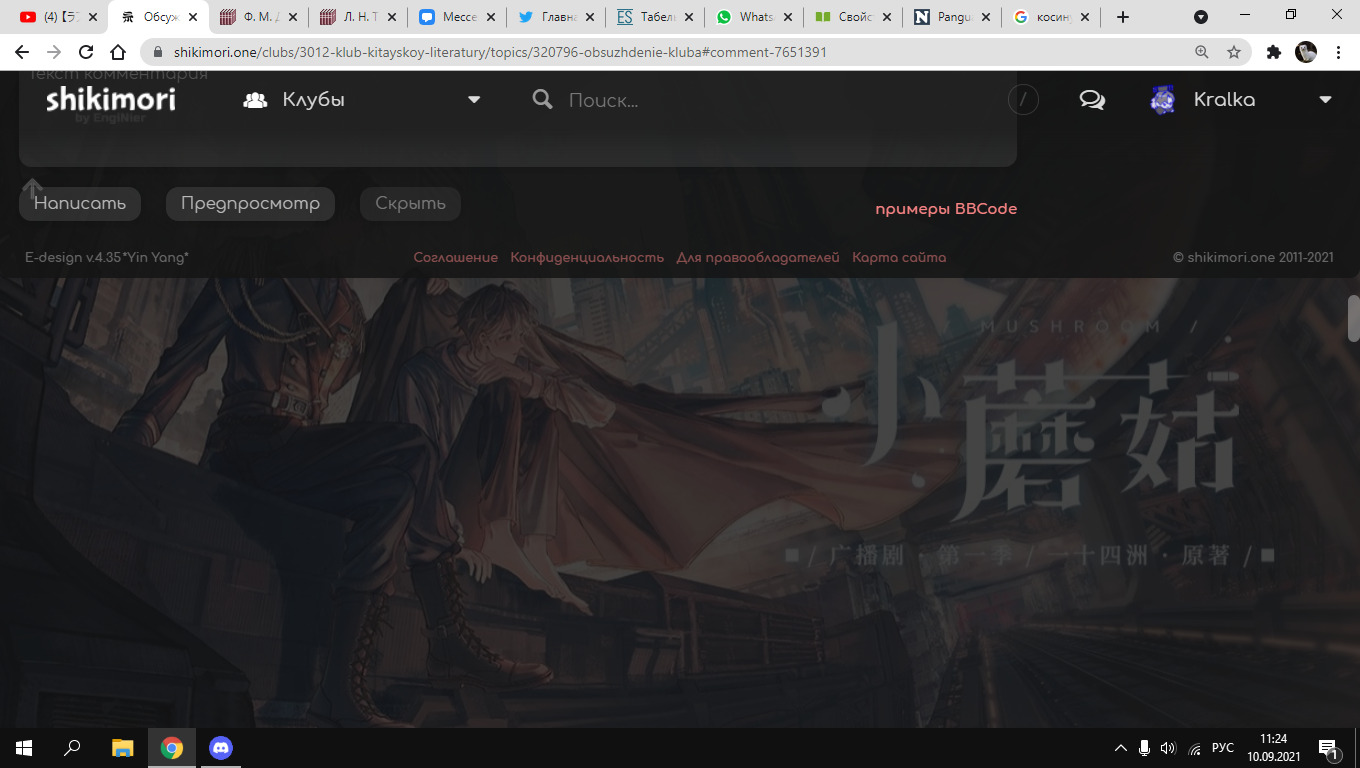This screenshot has height=768, width=1360.
Task: Click the shikimori logo
Action: 110,100
